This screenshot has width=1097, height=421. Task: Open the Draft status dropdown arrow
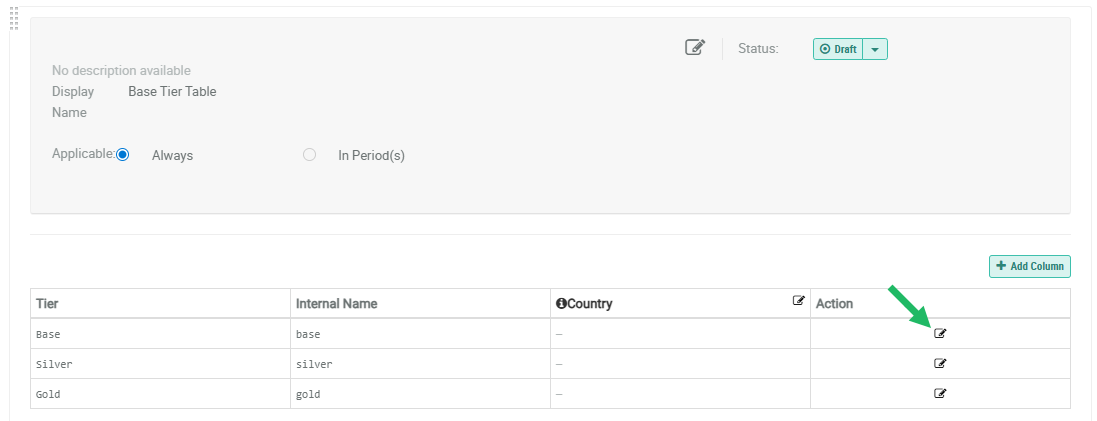(875, 49)
